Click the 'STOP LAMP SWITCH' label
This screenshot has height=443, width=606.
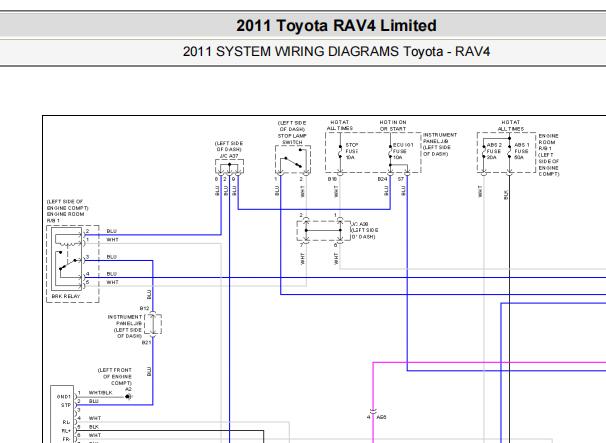[292, 139]
